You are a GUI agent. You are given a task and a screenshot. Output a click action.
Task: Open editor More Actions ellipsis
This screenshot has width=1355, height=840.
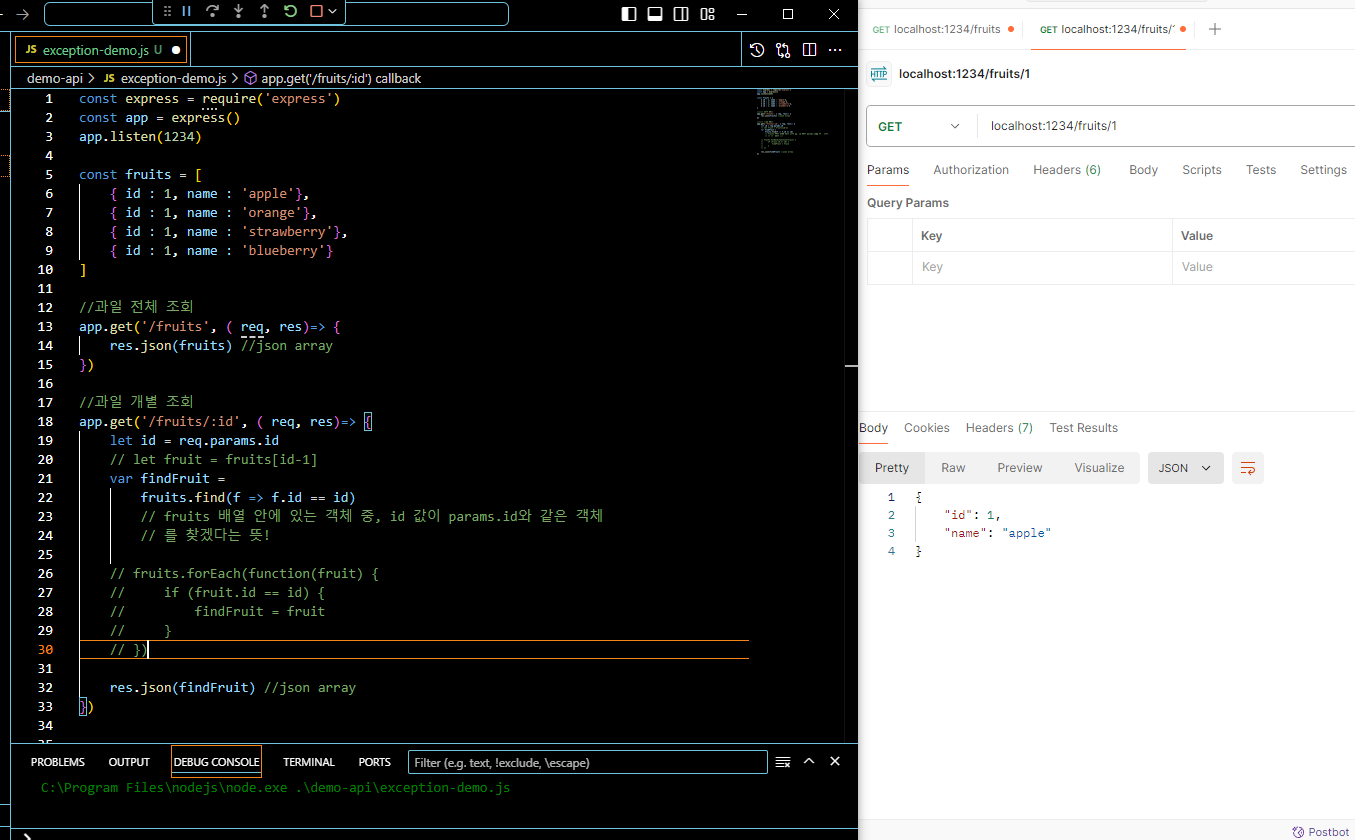coord(836,49)
